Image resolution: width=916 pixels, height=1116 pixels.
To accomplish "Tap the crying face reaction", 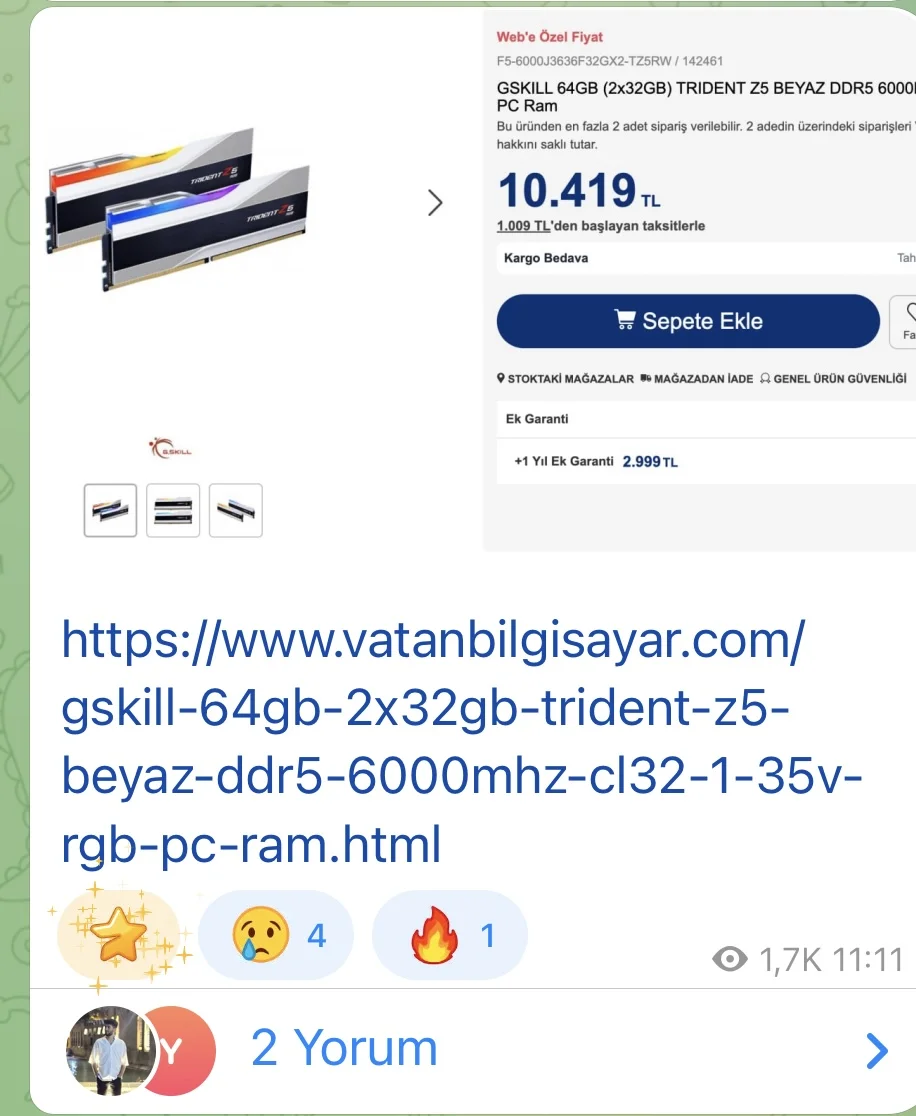I will tap(276, 935).
